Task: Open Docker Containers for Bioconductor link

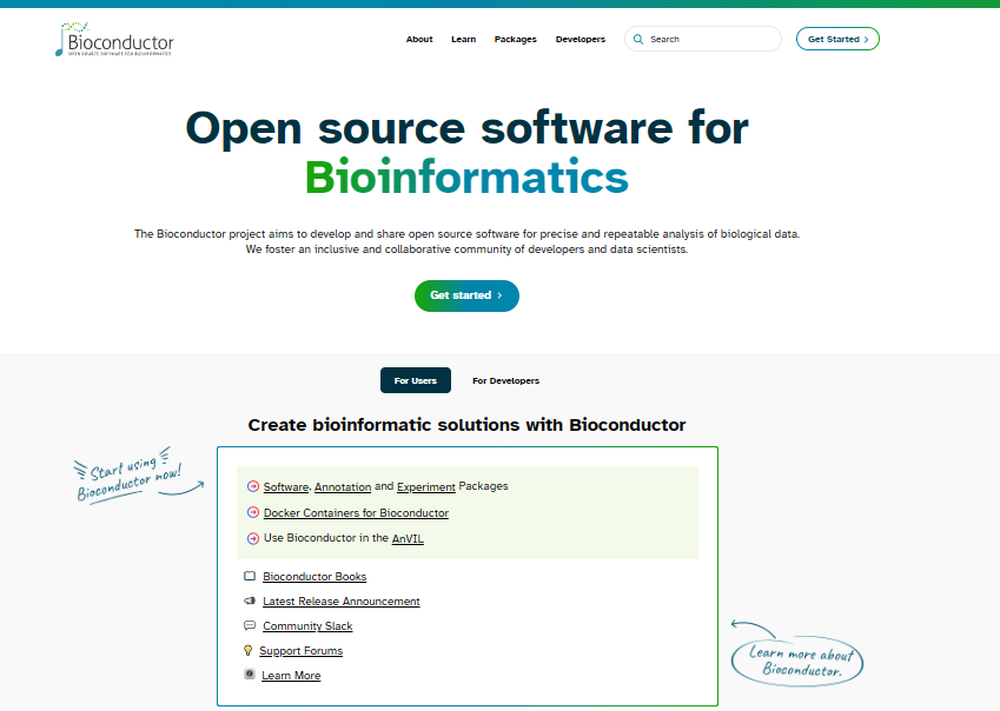Action: [x=356, y=513]
